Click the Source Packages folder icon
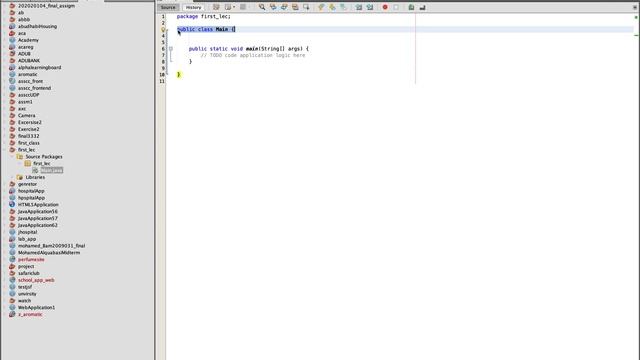 point(20,157)
